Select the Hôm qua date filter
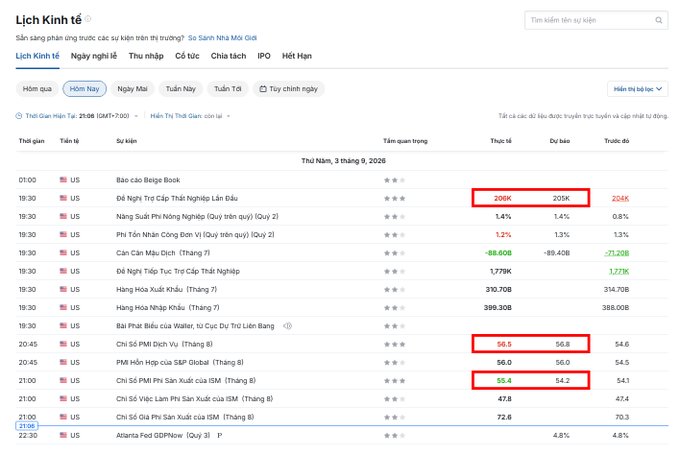 (37, 89)
